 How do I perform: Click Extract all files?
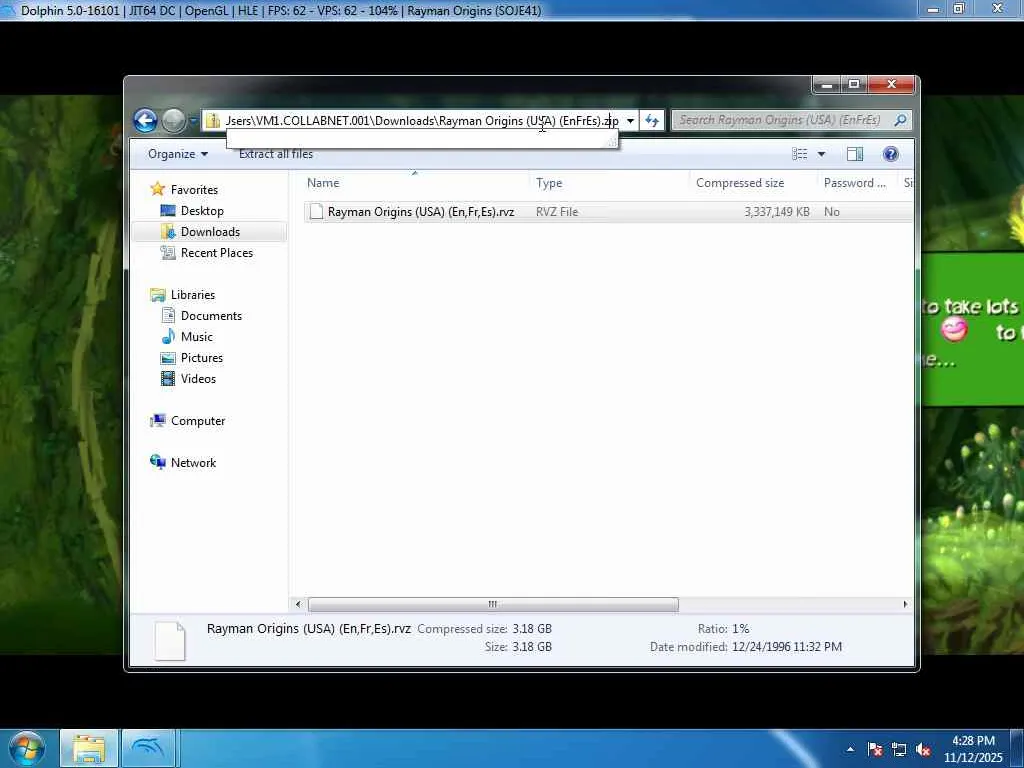pos(276,154)
